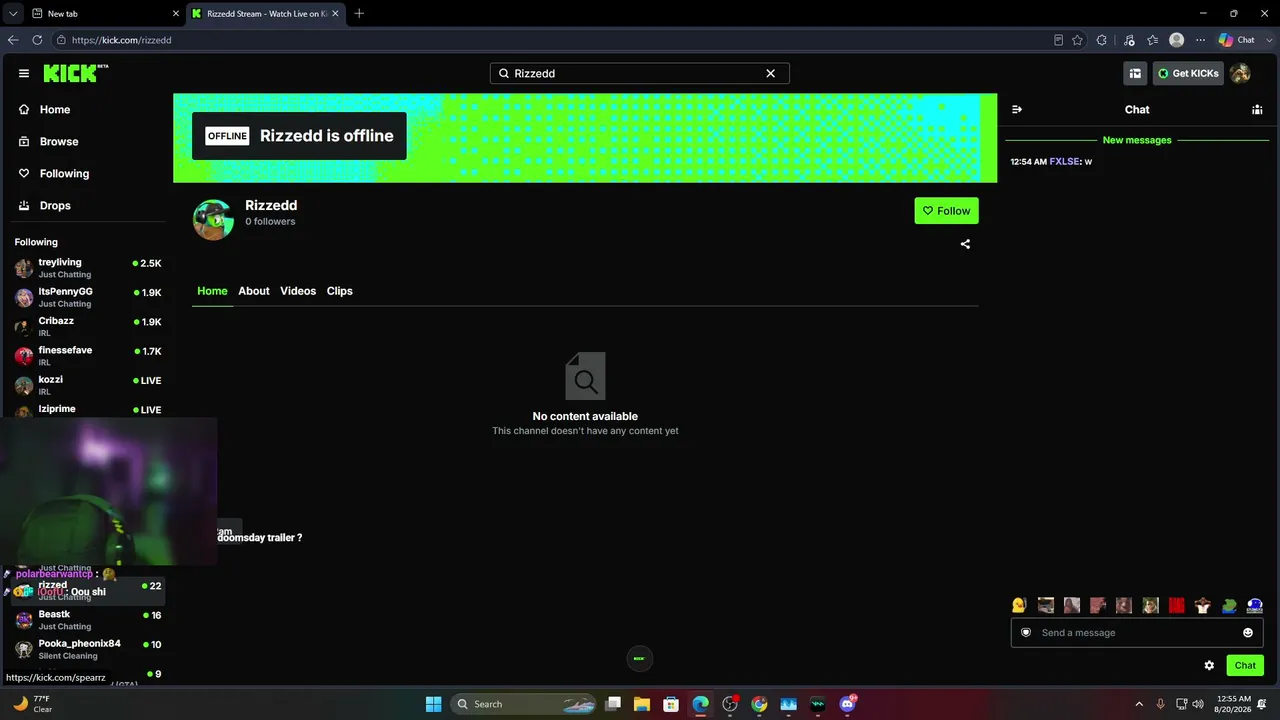The height and width of the screenshot is (720, 1280).
Task: Open browser extensions puzzle icon
Action: (x=1101, y=40)
